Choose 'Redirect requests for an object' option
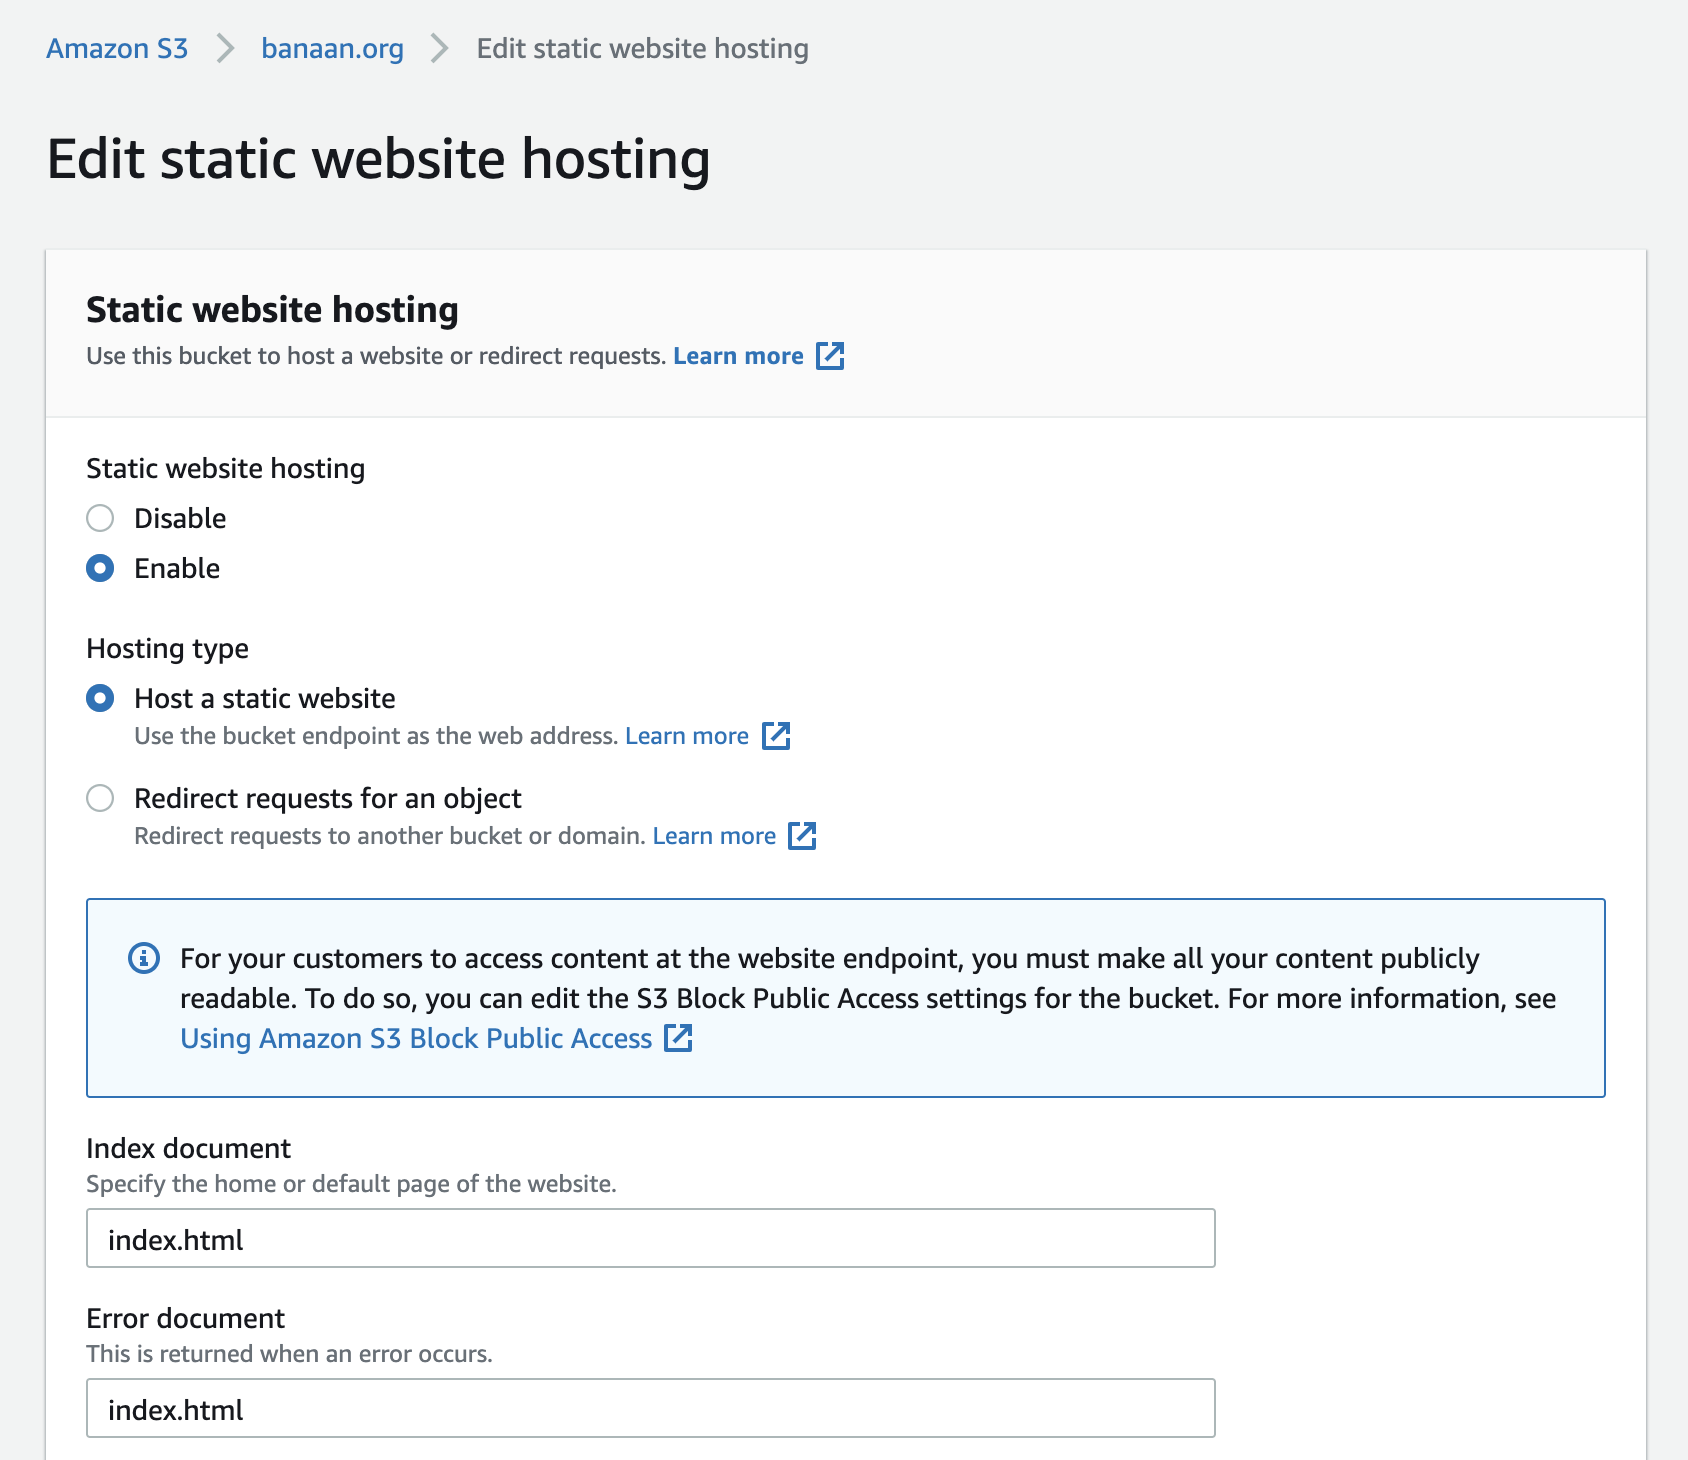This screenshot has width=1688, height=1460. click(x=100, y=798)
